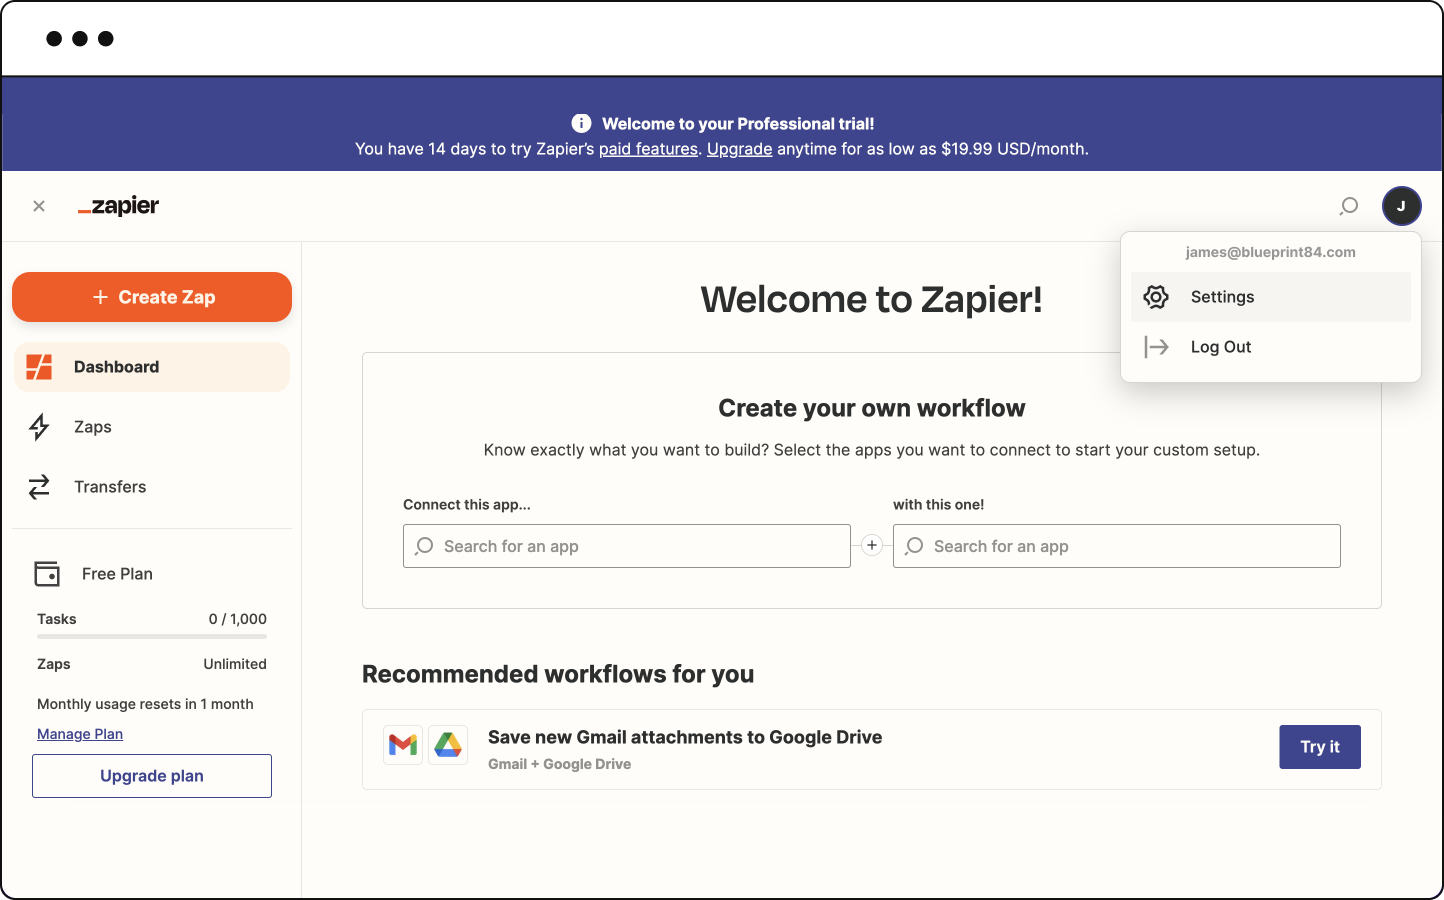
Task: Click the Zaps lightning bolt icon
Action: pyautogui.click(x=39, y=427)
